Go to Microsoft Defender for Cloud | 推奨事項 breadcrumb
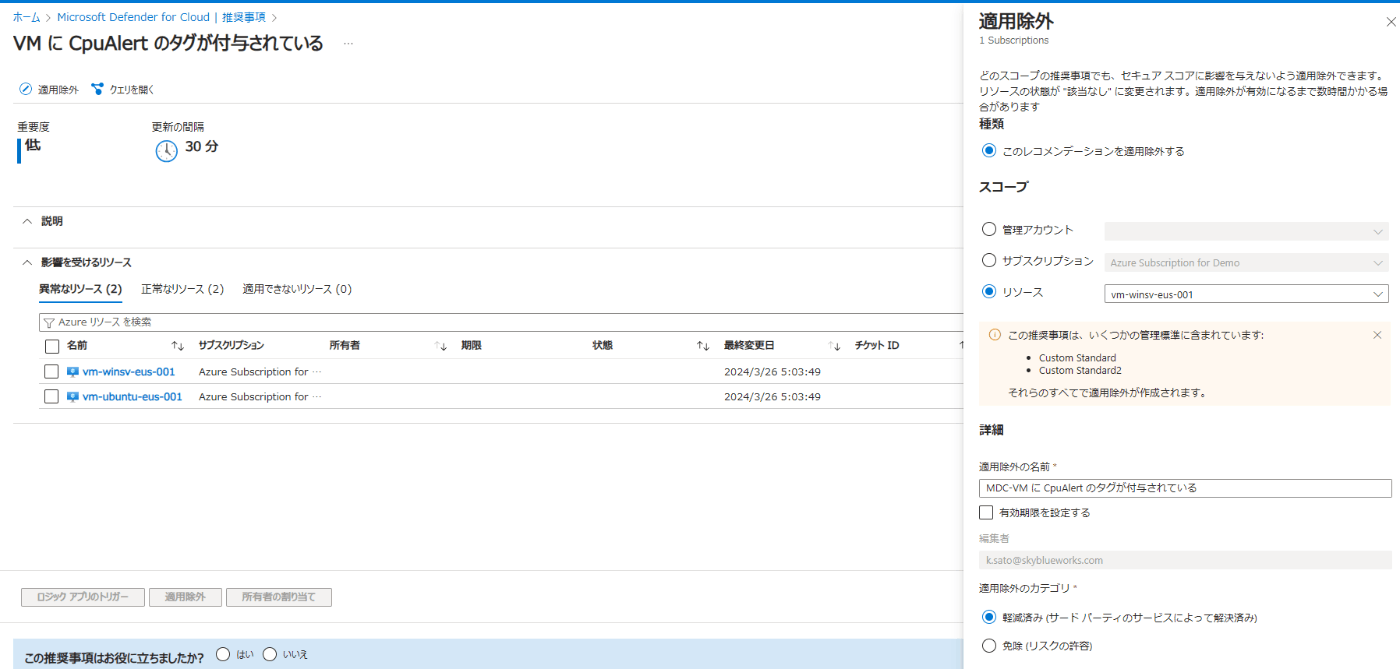Screen dimensions: 1400x669 pos(161,18)
